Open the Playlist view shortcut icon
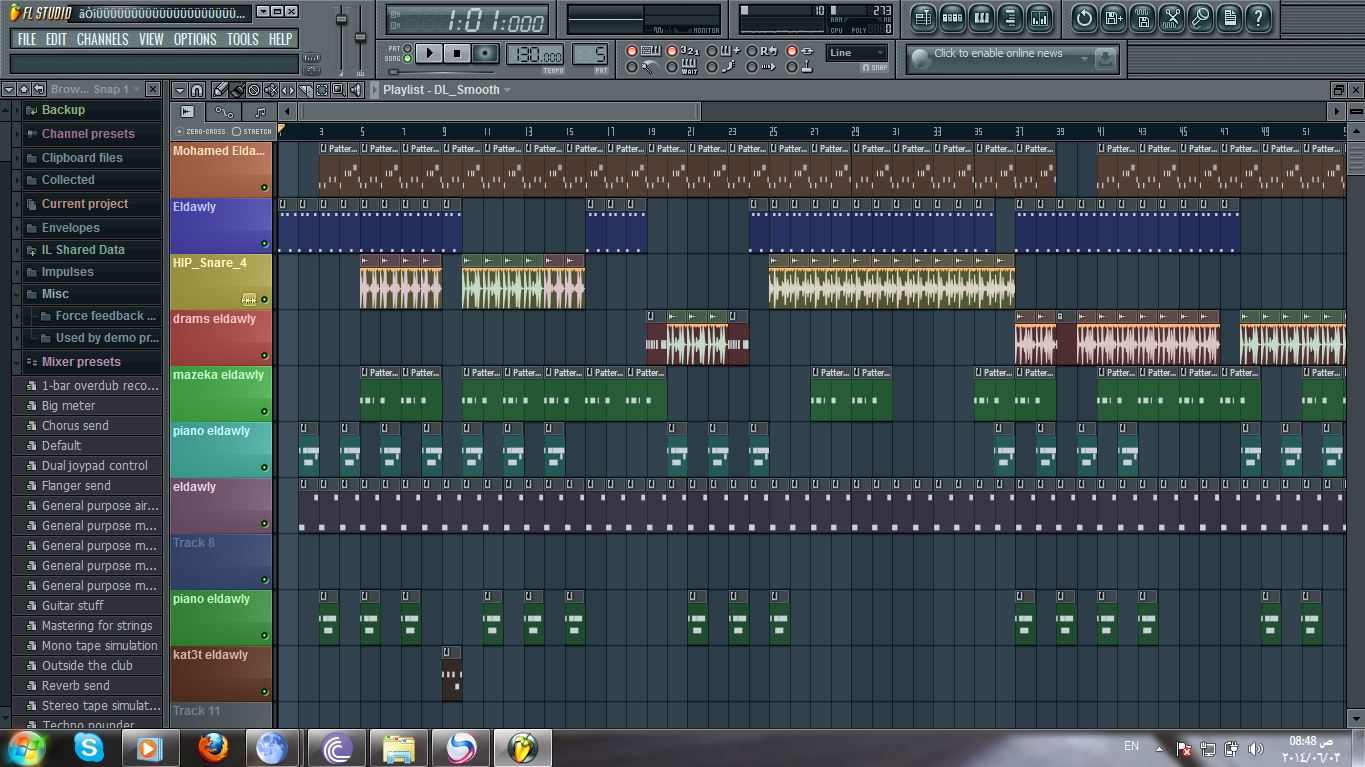 pyautogui.click(x=923, y=17)
